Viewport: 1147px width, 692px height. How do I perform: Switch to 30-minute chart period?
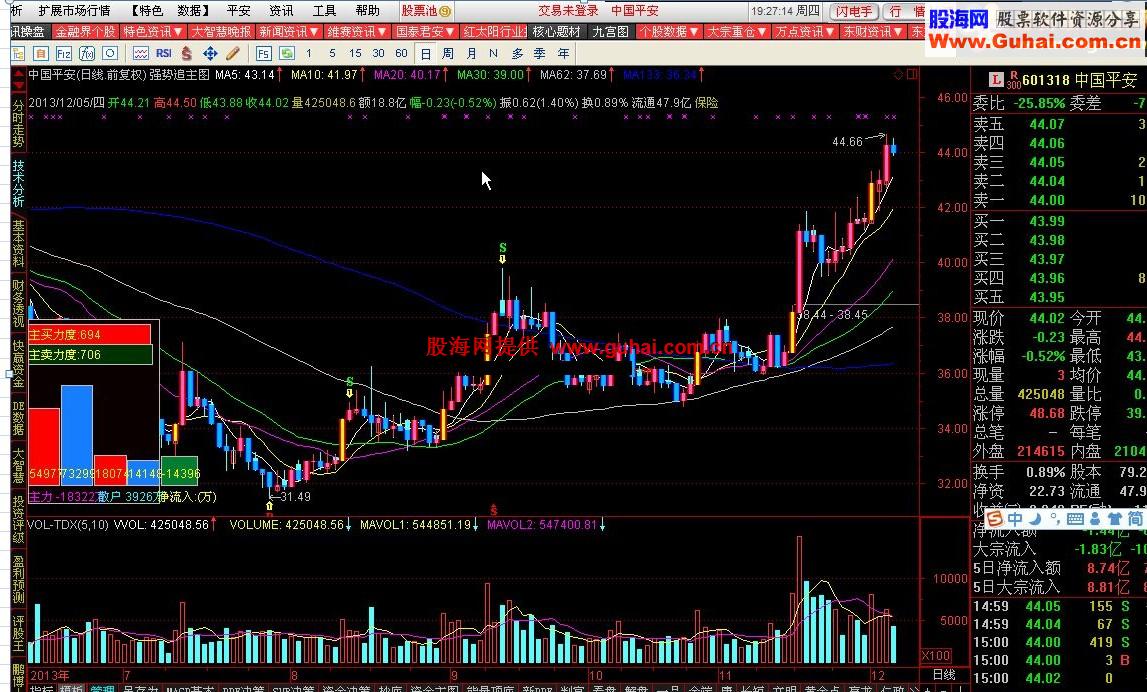pos(378,53)
